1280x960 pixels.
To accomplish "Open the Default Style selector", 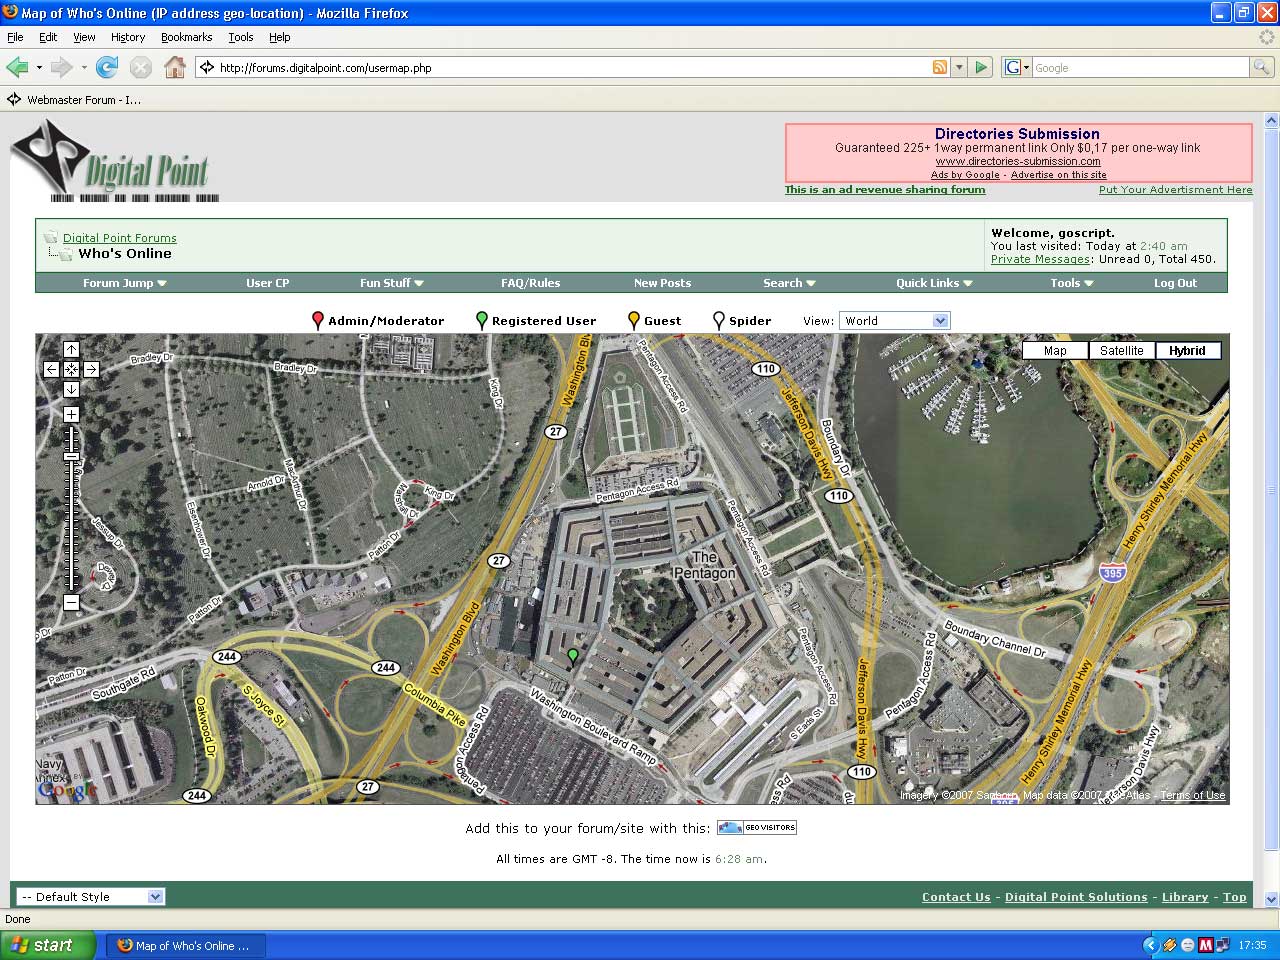I will [90, 897].
